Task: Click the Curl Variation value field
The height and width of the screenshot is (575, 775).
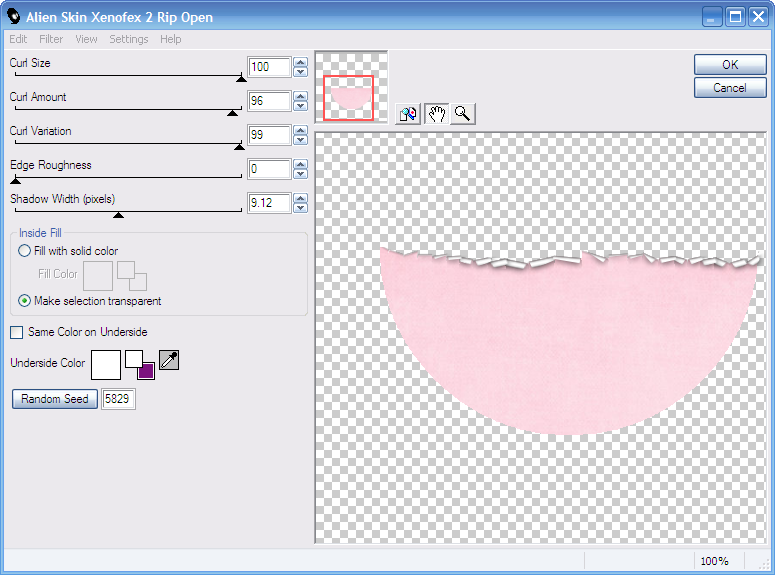Action: [269, 135]
